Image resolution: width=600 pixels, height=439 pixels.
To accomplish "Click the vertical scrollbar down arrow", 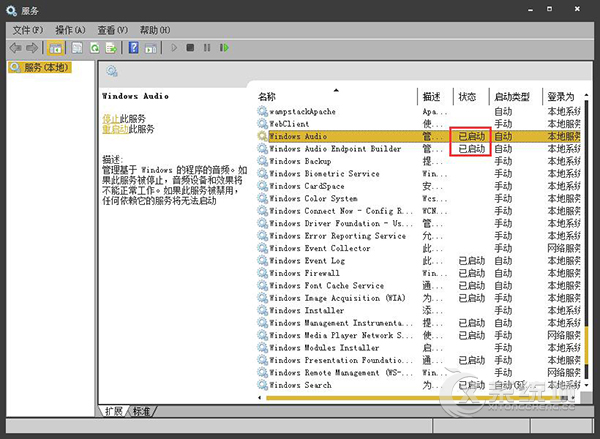I will [586, 386].
